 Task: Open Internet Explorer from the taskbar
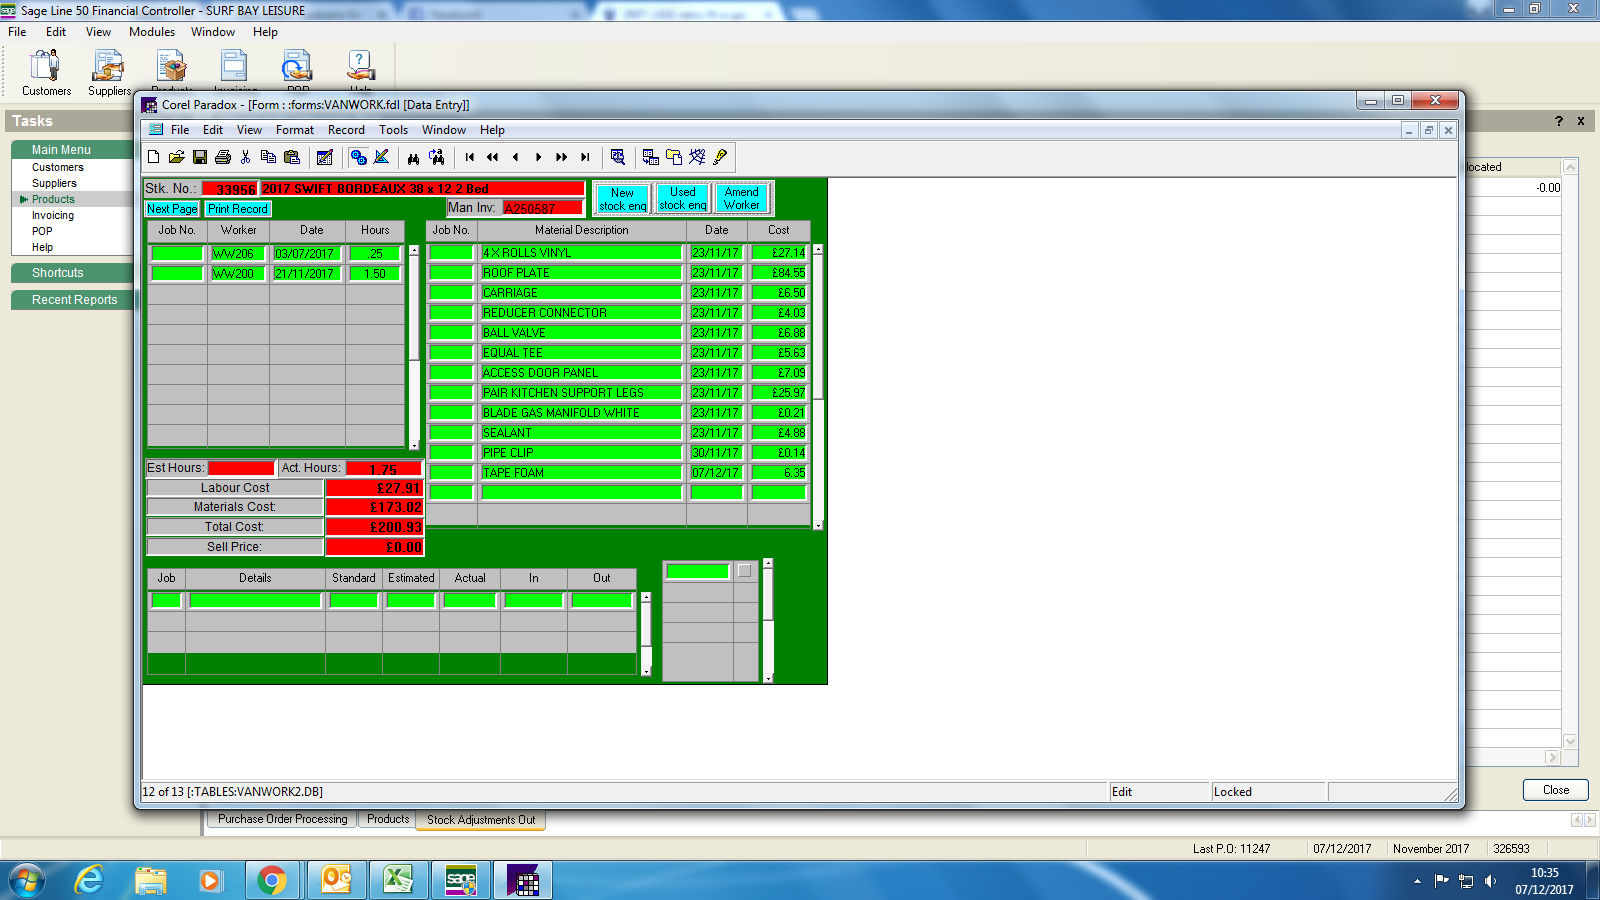pyautogui.click(x=89, y=880)
